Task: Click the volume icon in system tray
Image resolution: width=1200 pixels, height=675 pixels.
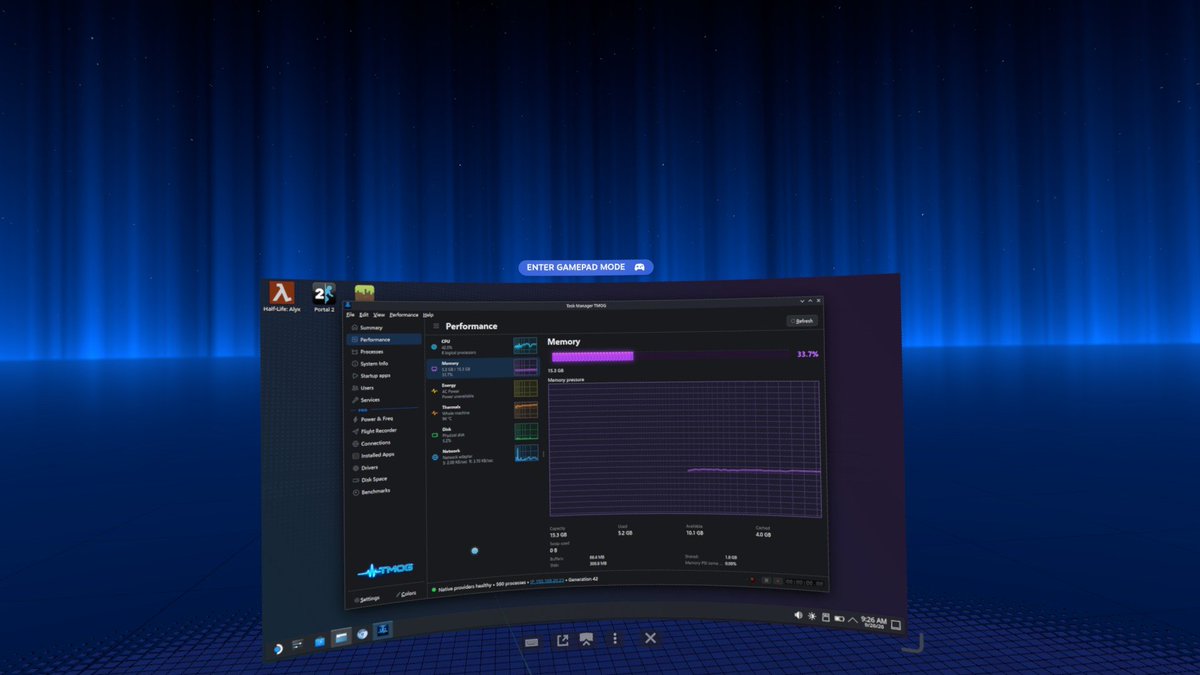Action: tap(799, 615)
